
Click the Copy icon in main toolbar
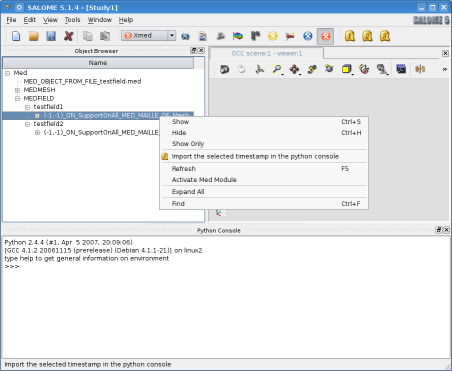tap(88, 36)
